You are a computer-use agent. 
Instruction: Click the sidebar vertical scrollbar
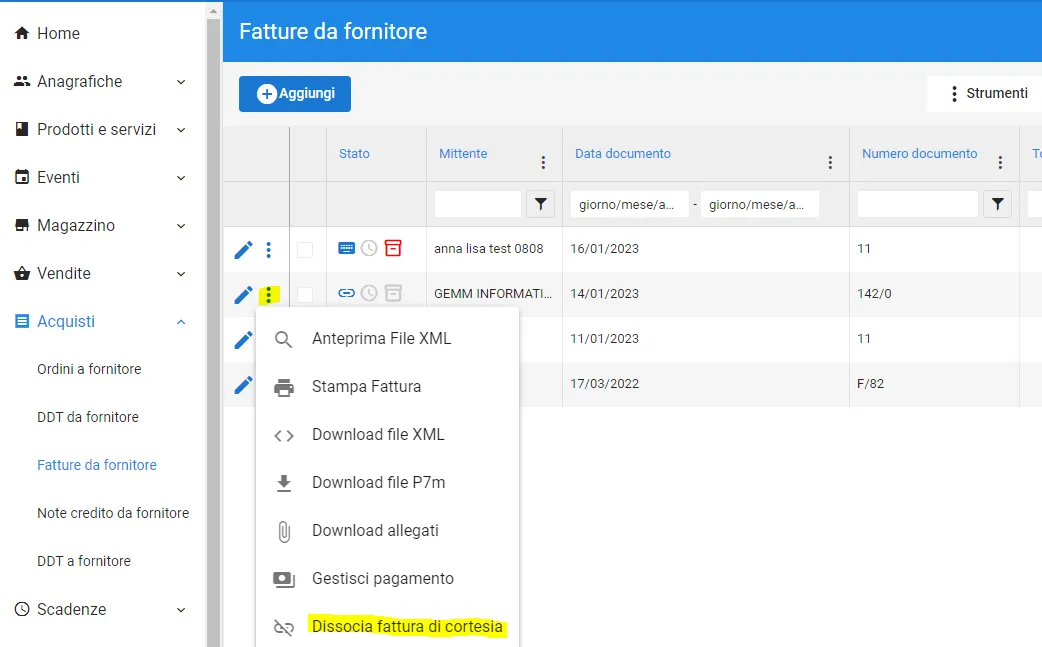tap(213, 332)
